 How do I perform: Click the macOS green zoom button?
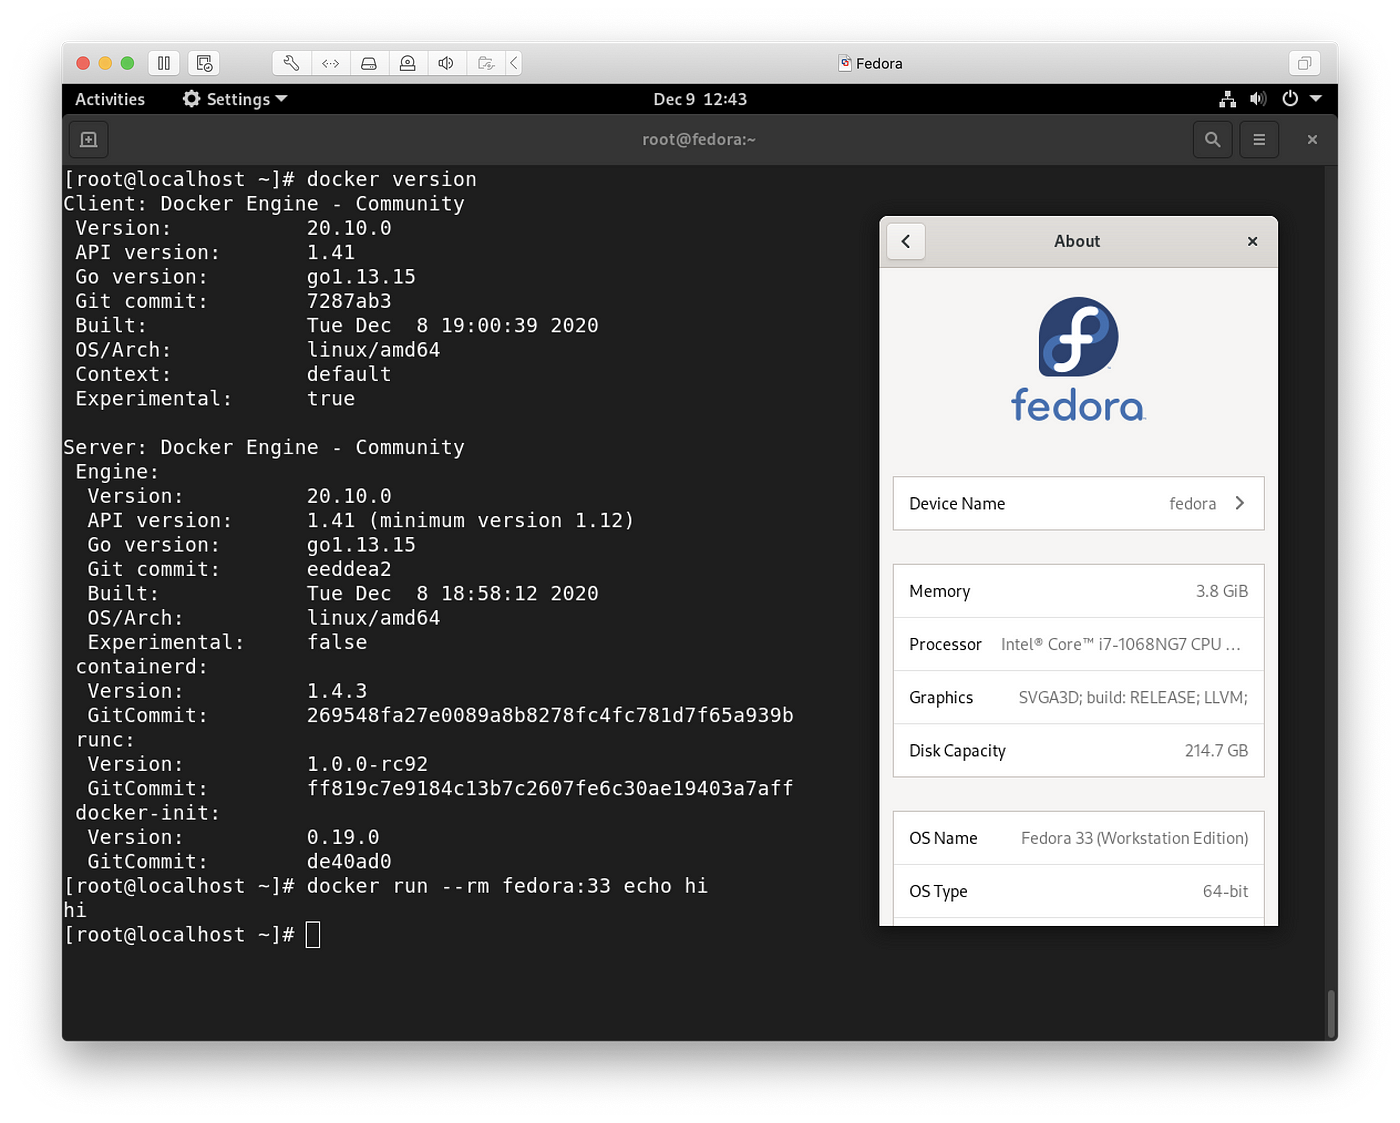[127, 63]
